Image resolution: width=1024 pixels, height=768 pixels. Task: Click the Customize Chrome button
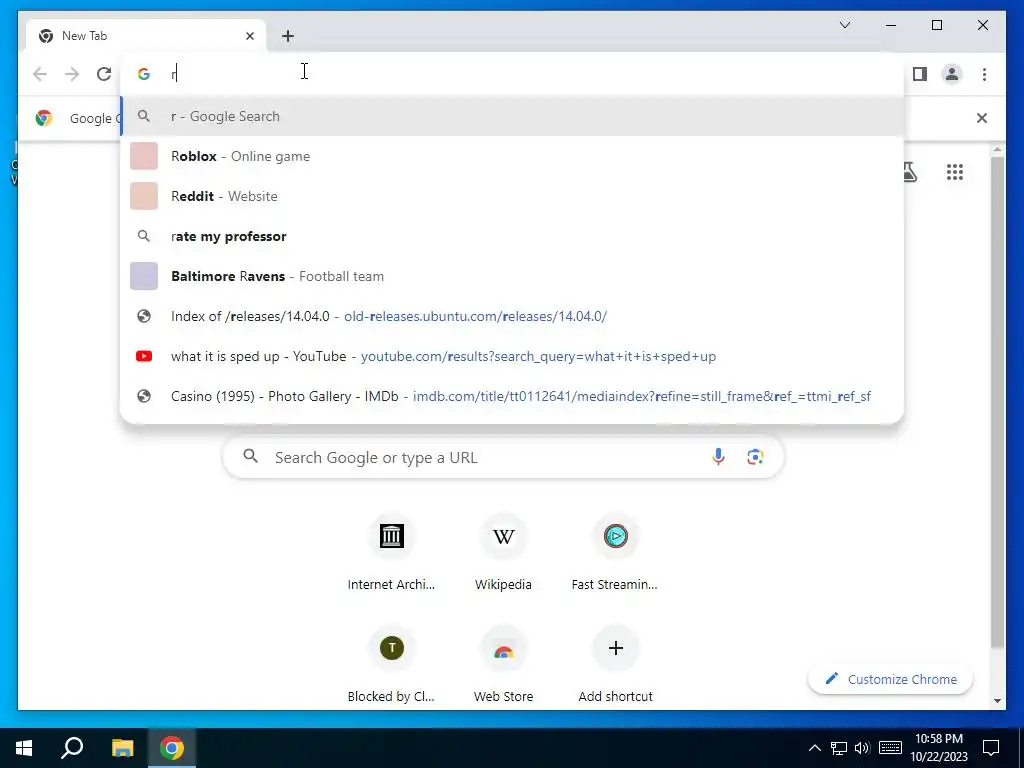click(890, 679)
